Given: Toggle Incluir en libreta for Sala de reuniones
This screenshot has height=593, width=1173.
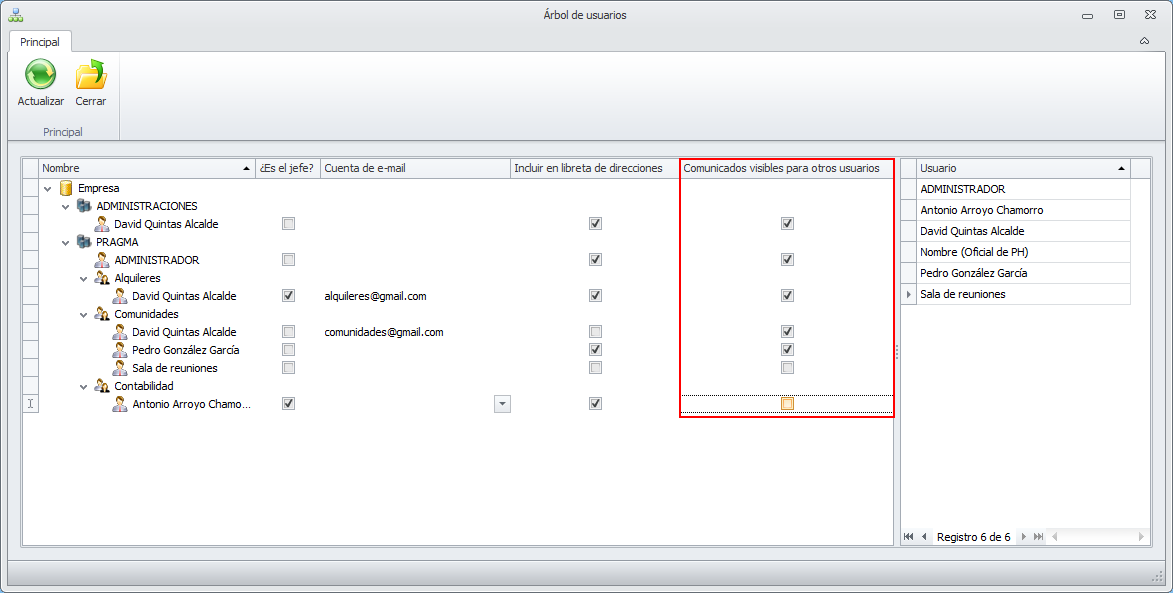Looking at the screenshot, I should click(x=595, y=367).
